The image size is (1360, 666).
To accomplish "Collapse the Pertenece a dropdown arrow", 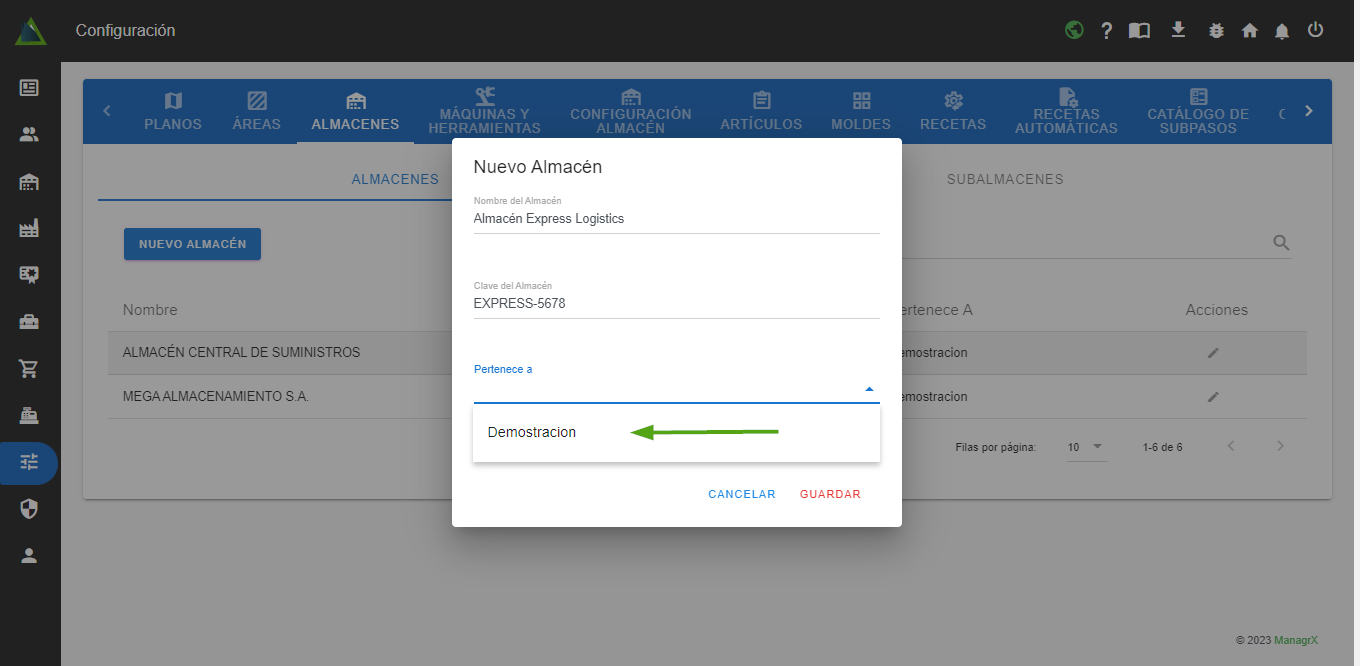I will [869, 389].
